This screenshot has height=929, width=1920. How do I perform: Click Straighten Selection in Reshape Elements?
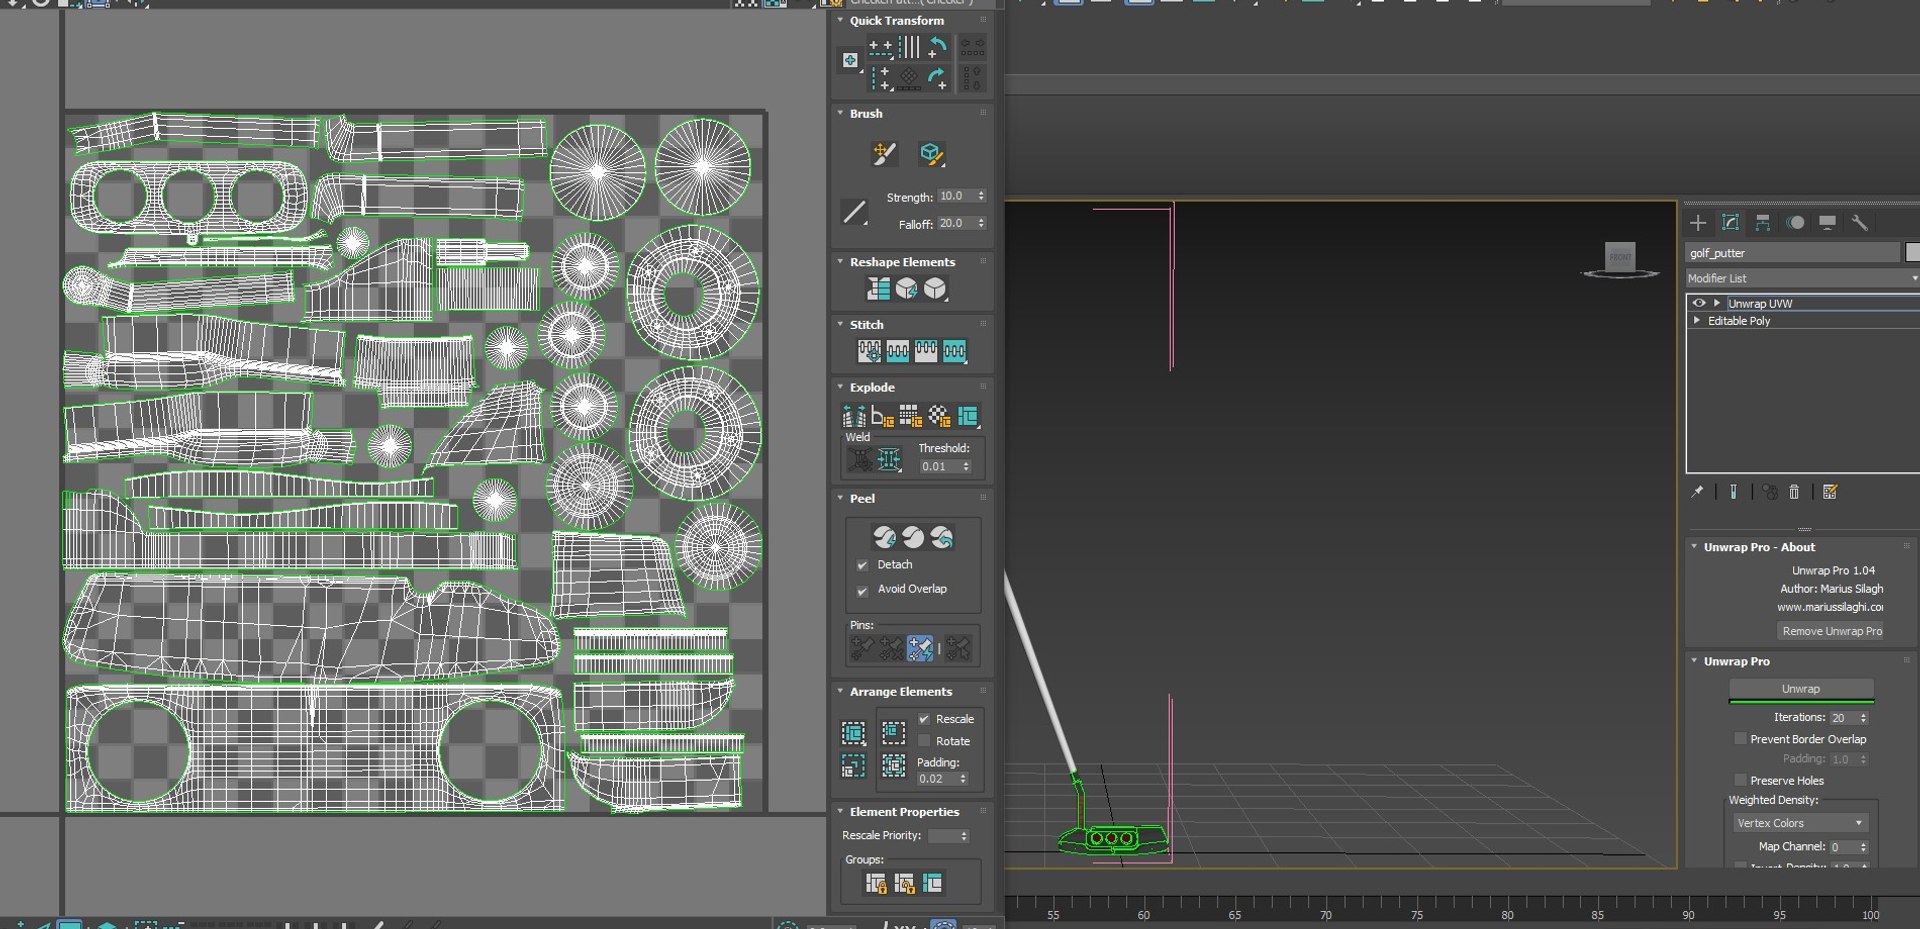(878, 289)
